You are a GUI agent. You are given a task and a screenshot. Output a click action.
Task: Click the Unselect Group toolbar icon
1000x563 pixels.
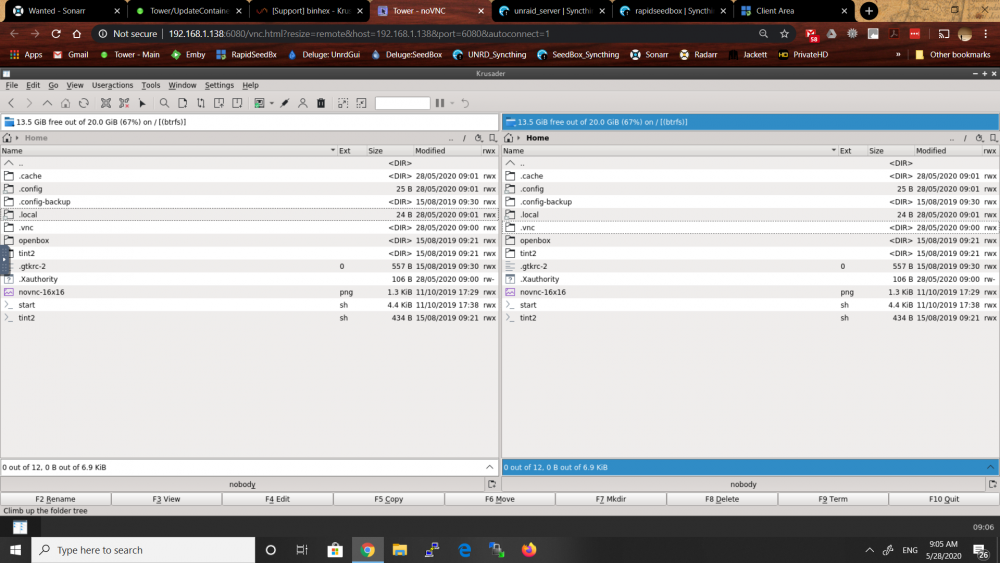pos(362,103)
